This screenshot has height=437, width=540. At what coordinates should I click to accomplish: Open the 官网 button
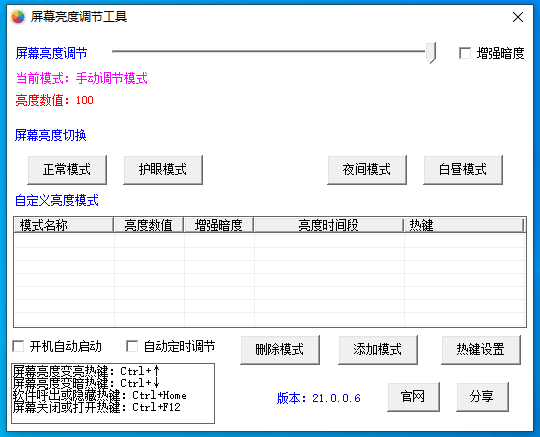pos(413,397)
